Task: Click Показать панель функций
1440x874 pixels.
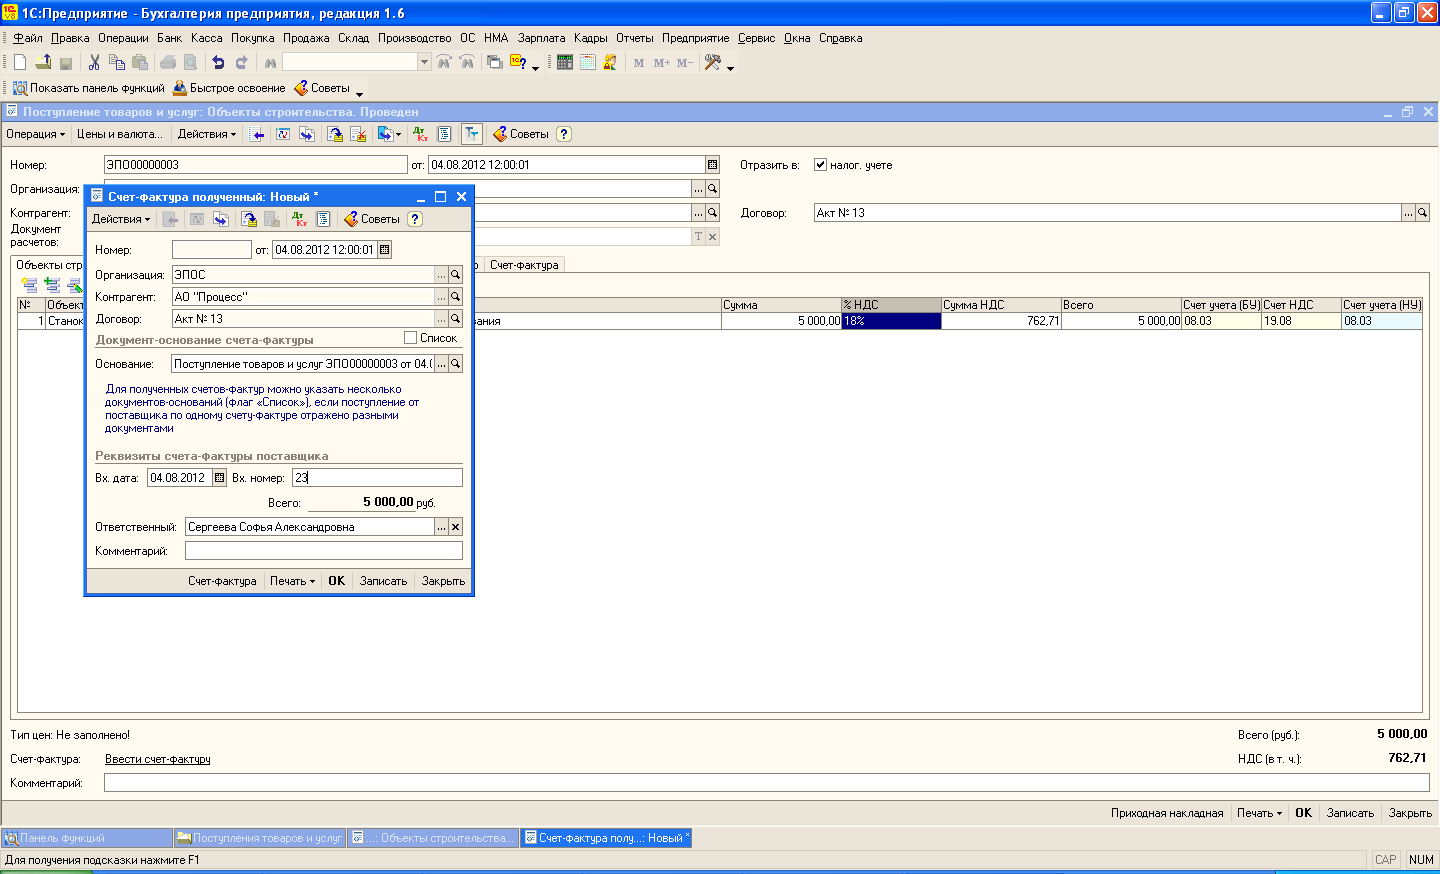Action: click(x=88, y=88)
